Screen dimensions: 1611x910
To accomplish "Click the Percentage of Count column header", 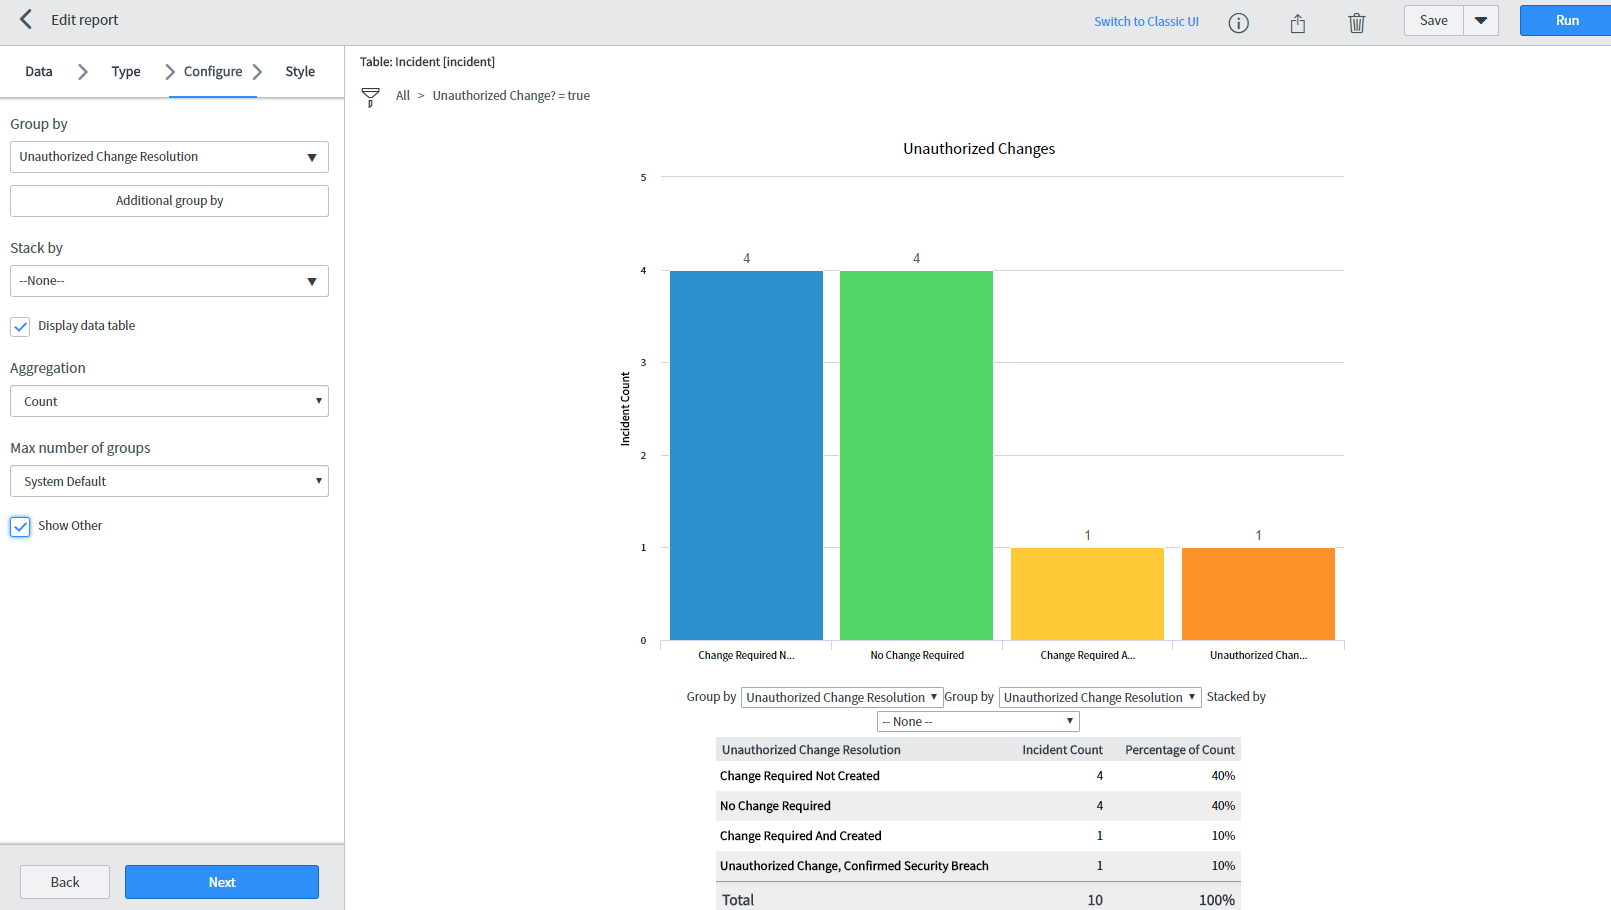I will coord(1180,750).
